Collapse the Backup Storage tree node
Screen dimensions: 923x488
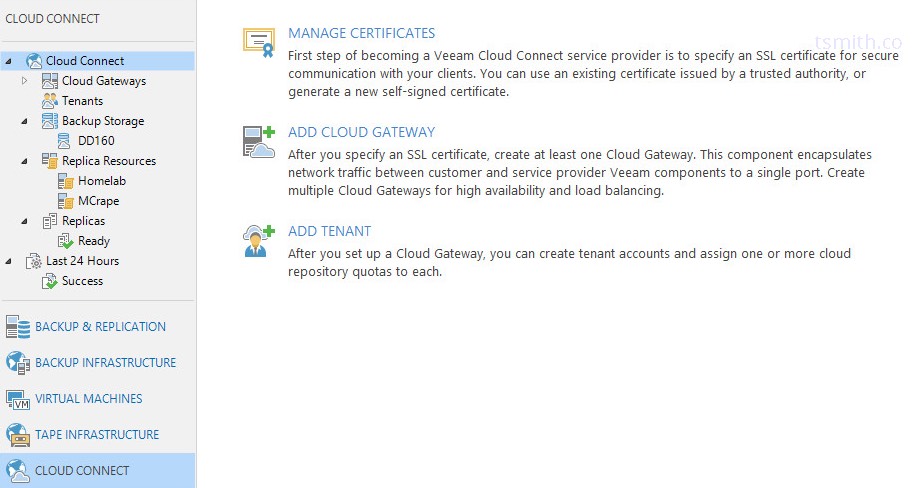[x=25, y=121]
